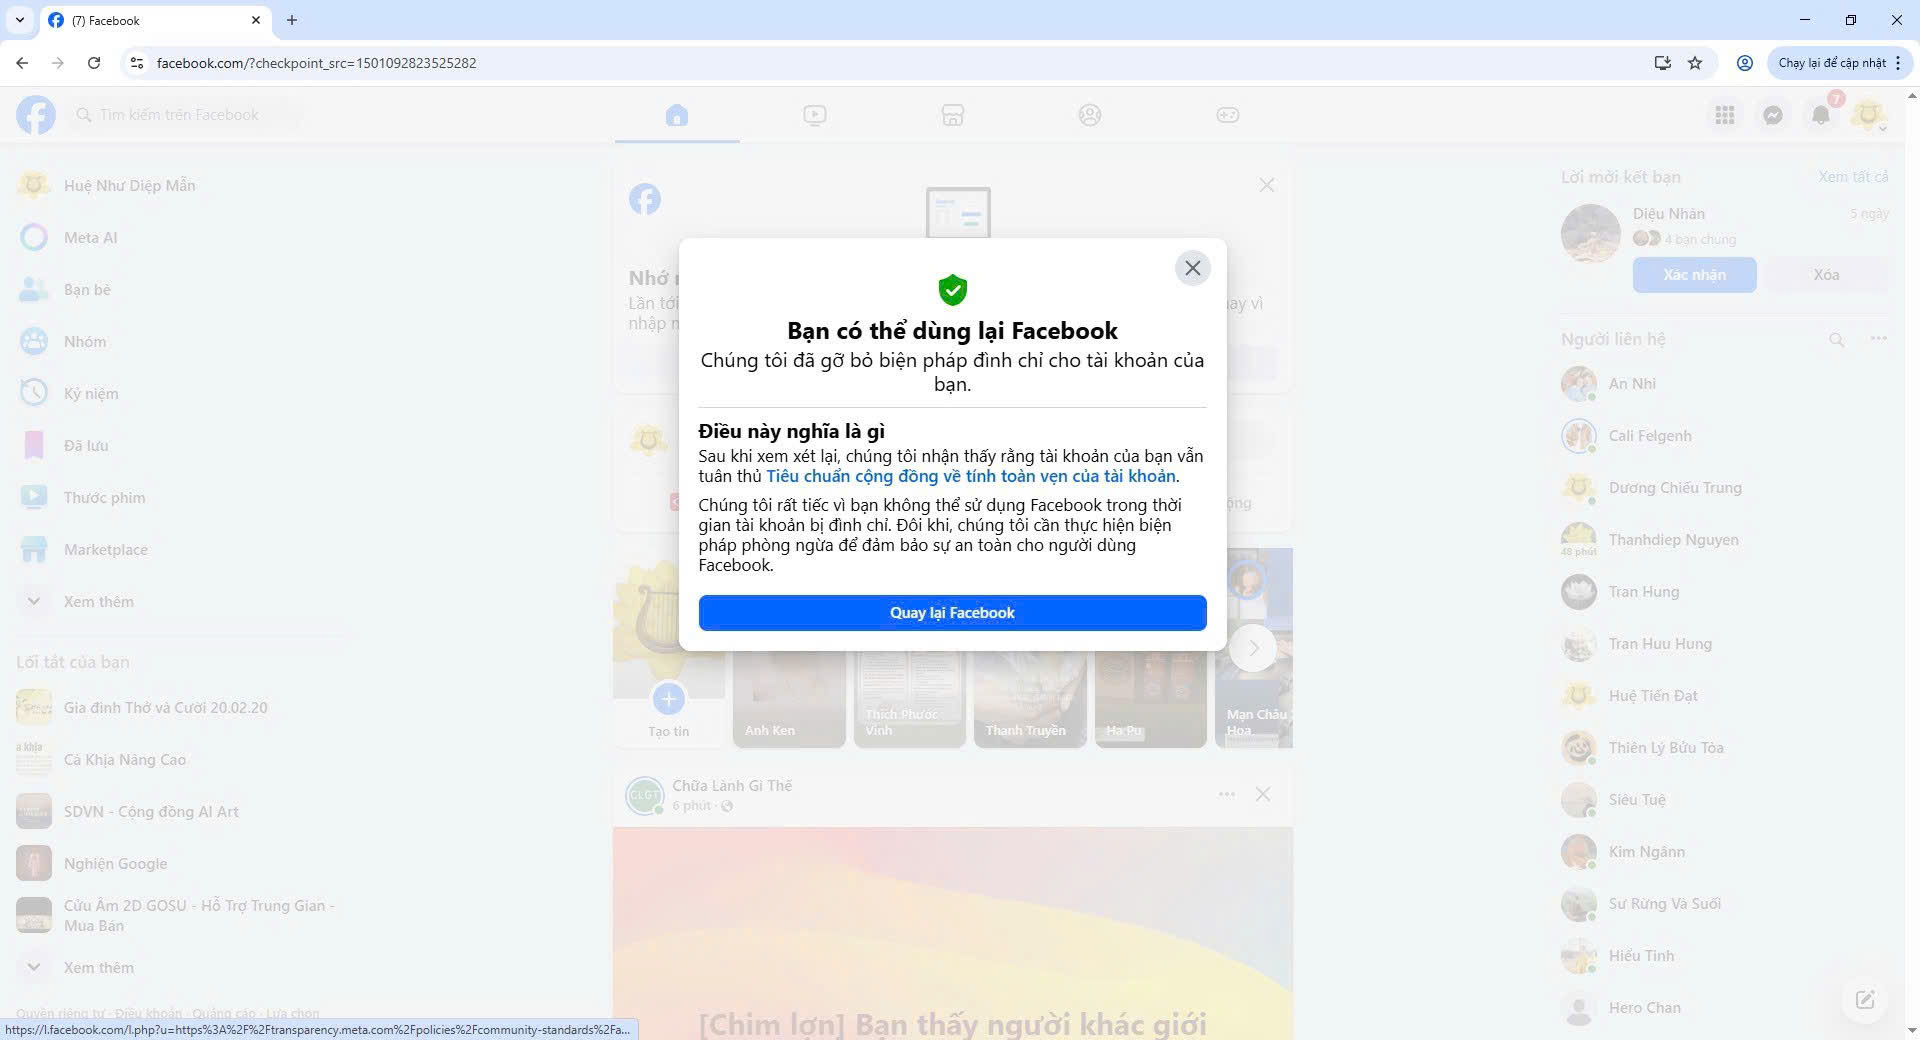The width and height of the screenshot is (1920, 1040).
Task: Click the Quay lại Facebook button
Action: pos(952,613)
